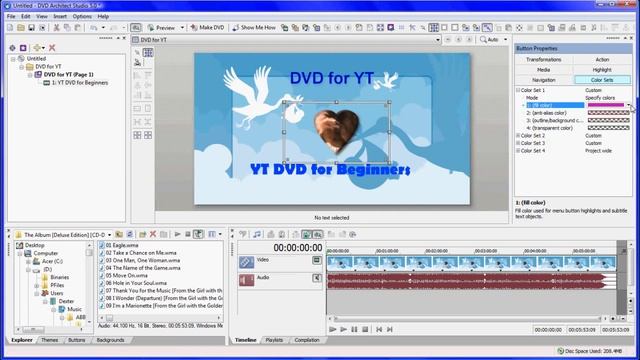640x360 pixels.
Task: Switch to the Themes tab
Action: (49, 340)
